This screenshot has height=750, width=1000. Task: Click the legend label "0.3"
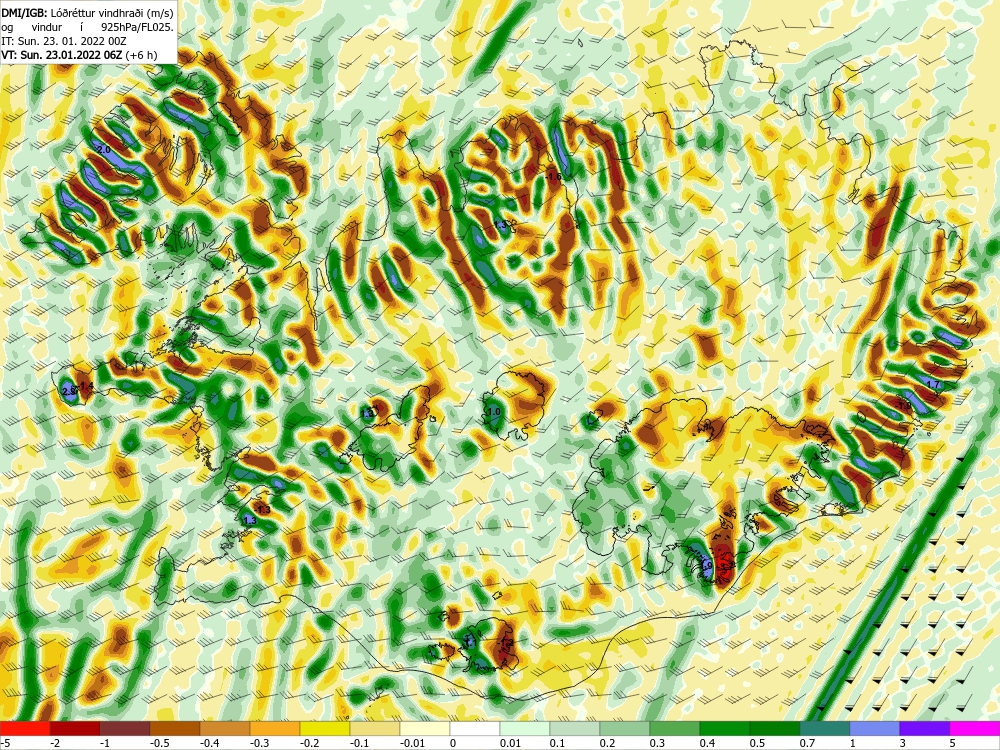tap(658, 743)
